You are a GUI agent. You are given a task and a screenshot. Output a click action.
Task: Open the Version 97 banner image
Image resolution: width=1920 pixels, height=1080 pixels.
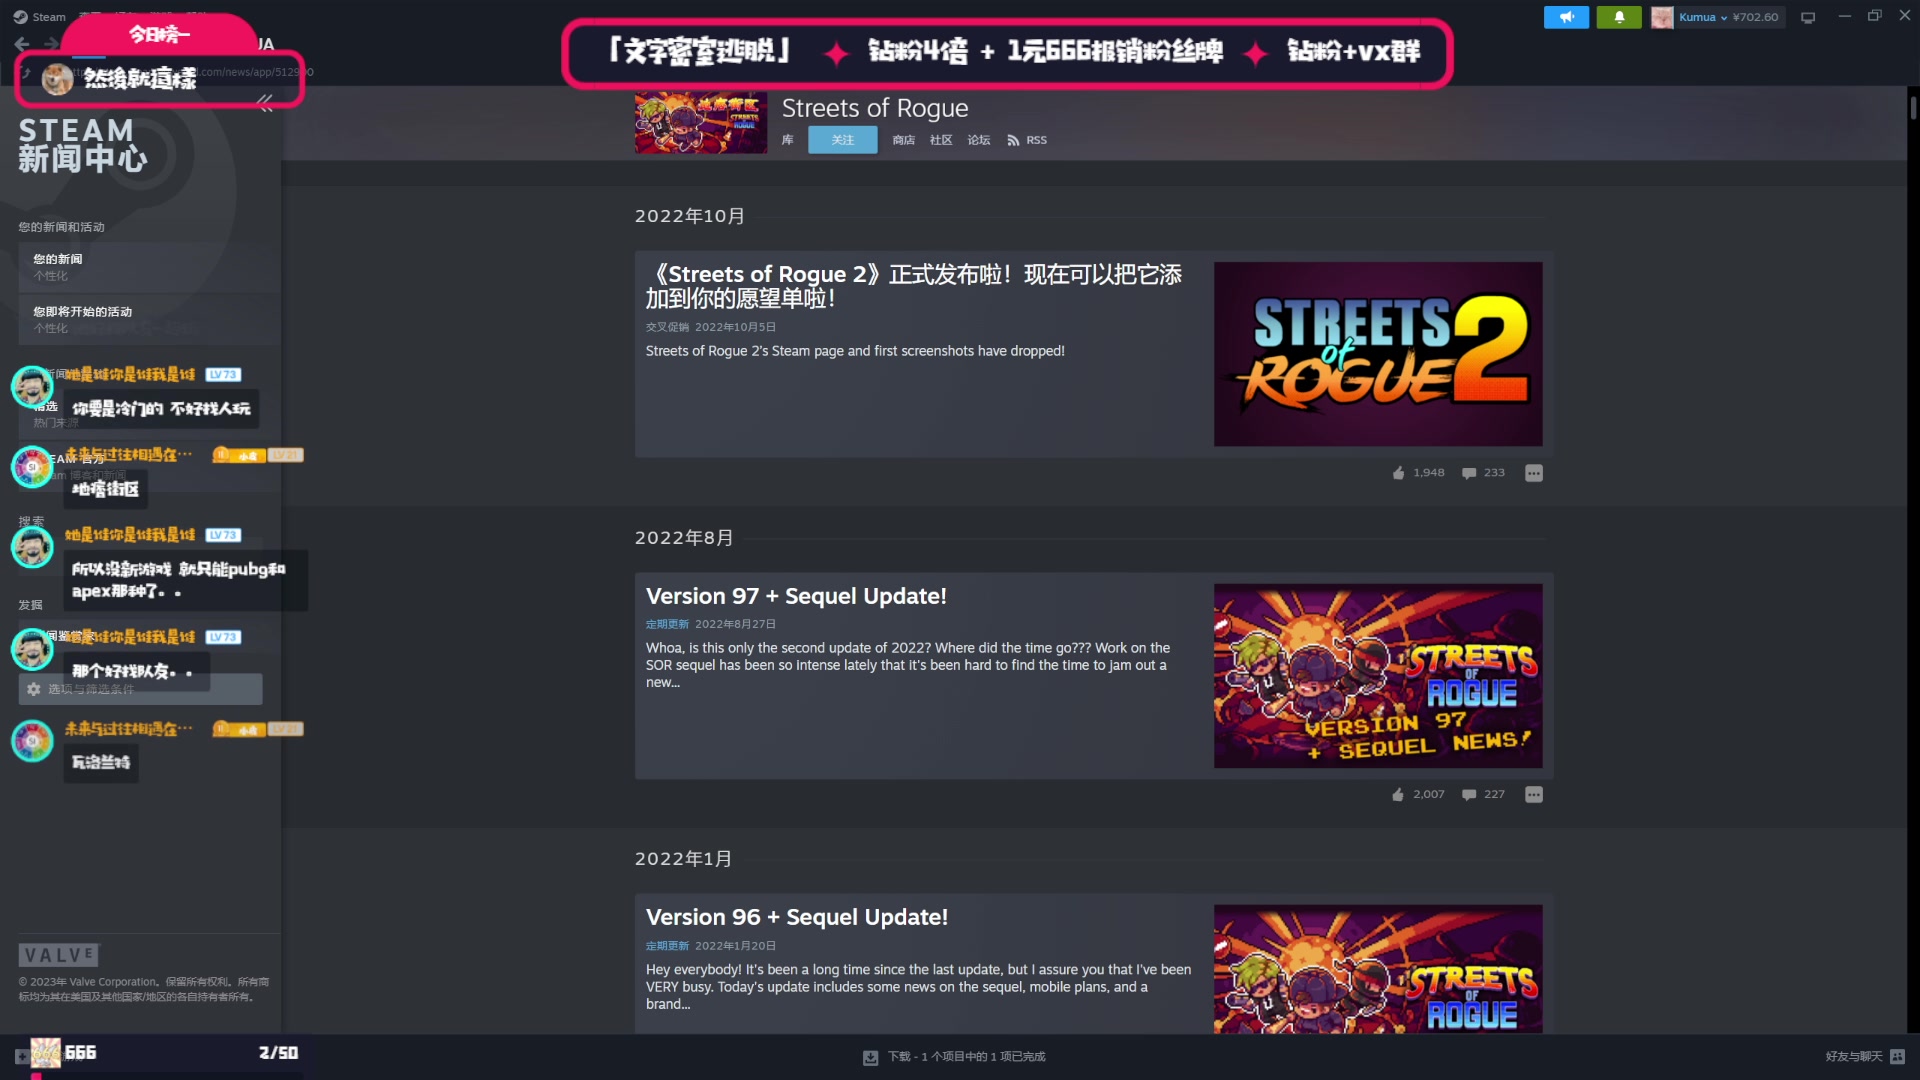(x=1378, y=676)
